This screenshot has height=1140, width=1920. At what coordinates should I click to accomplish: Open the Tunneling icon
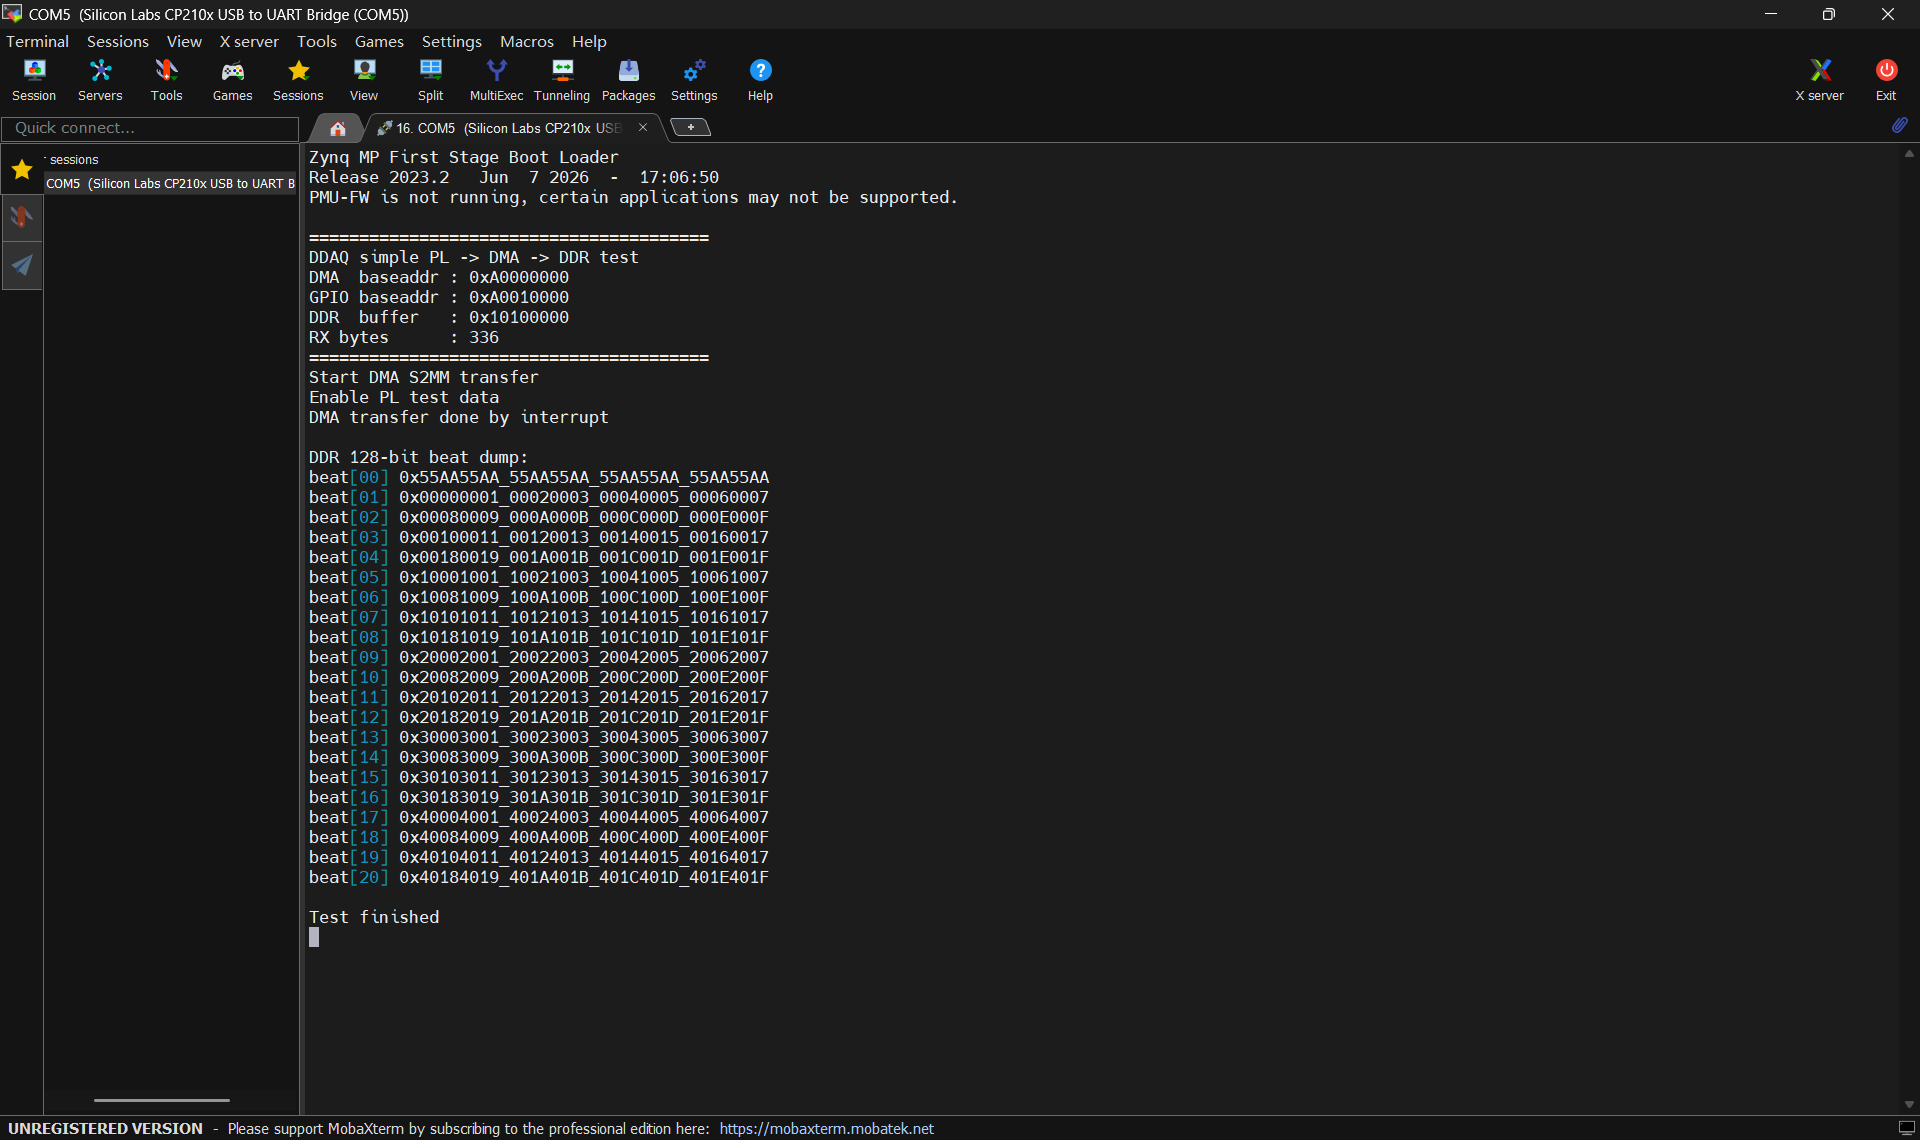pos(562,80)
